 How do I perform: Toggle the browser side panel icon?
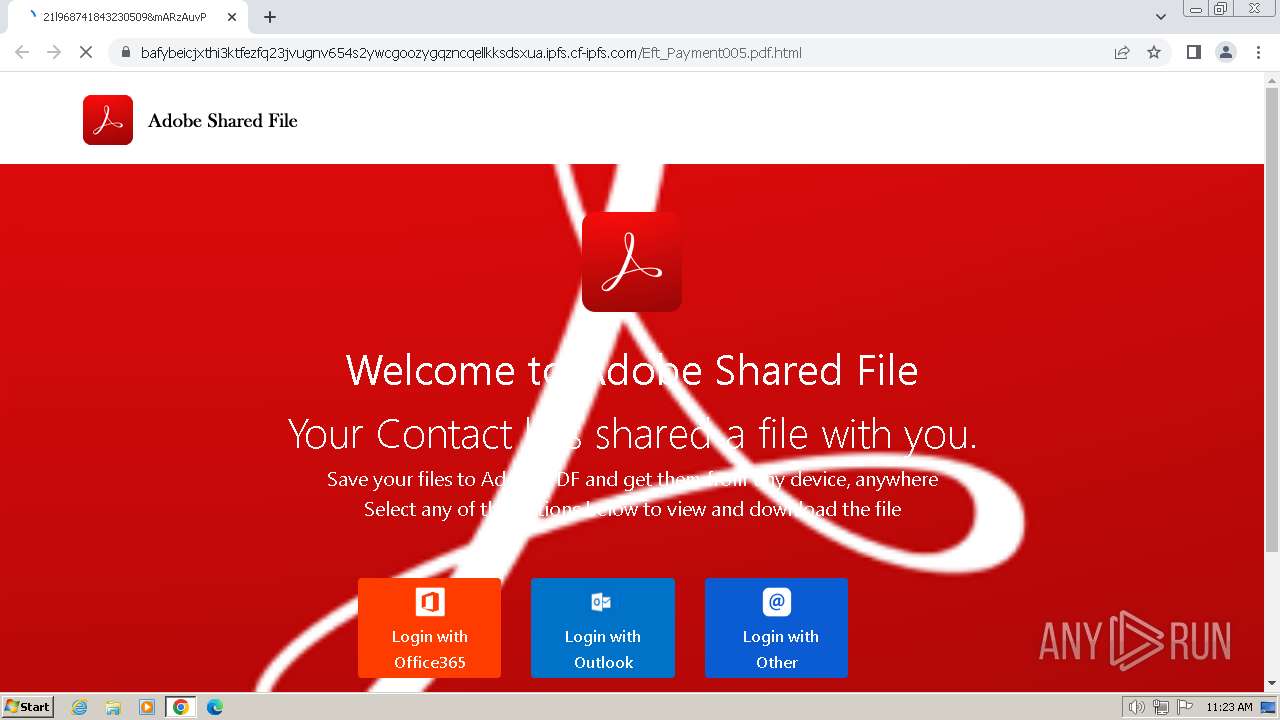(1193, 53)
